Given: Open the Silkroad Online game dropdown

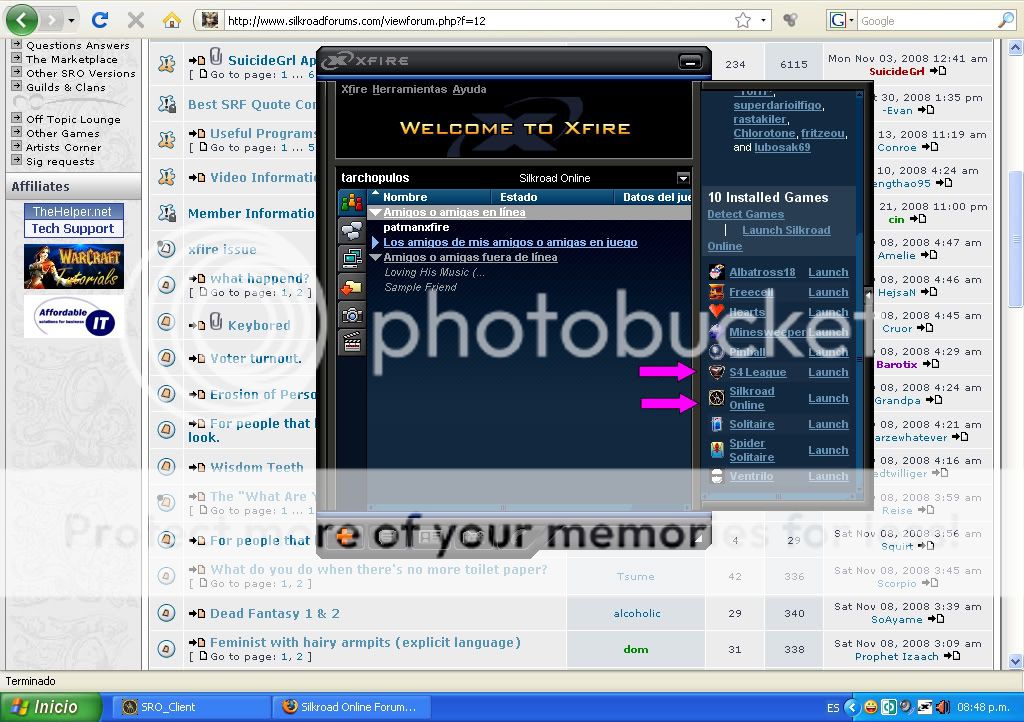Looking at the screenshot, I should (x=684, y=177).
